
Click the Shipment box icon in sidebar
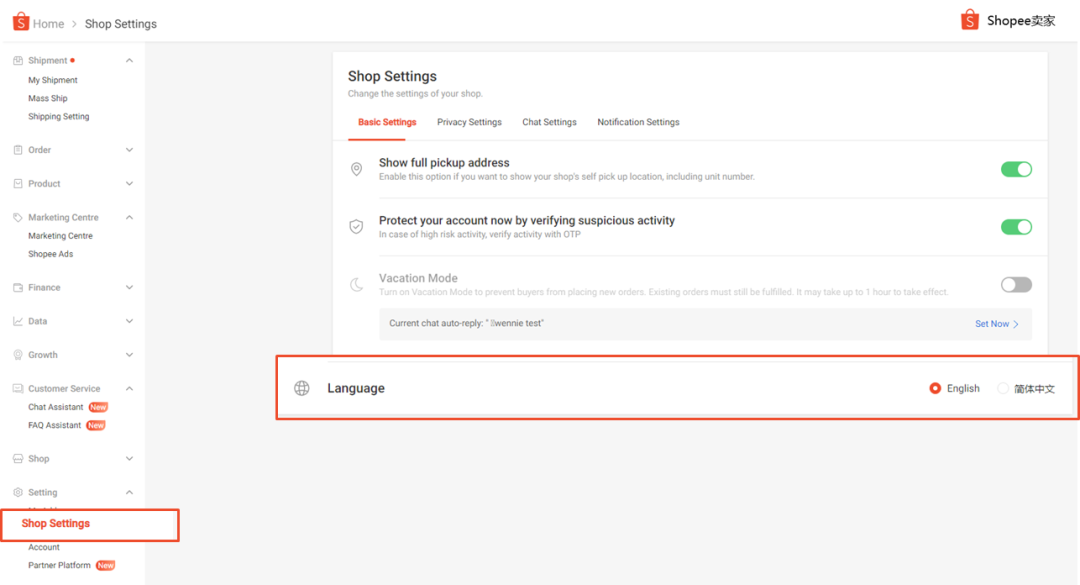18,61
